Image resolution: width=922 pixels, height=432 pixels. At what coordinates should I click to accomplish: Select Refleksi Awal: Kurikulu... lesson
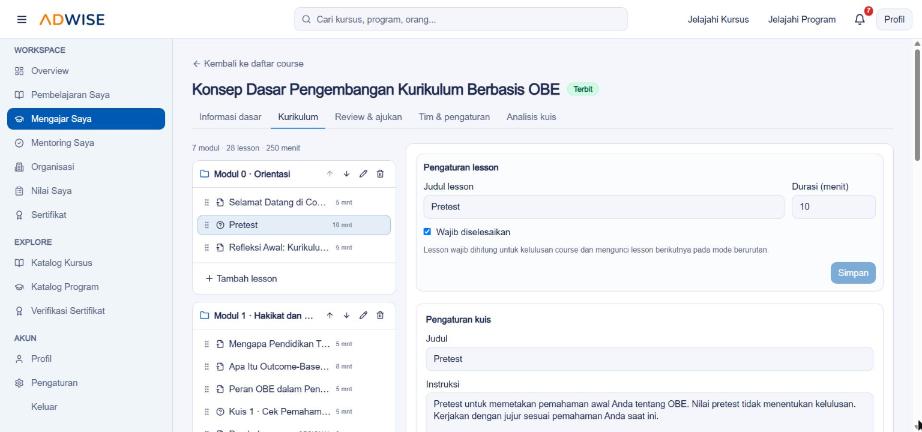coord(294,247)
